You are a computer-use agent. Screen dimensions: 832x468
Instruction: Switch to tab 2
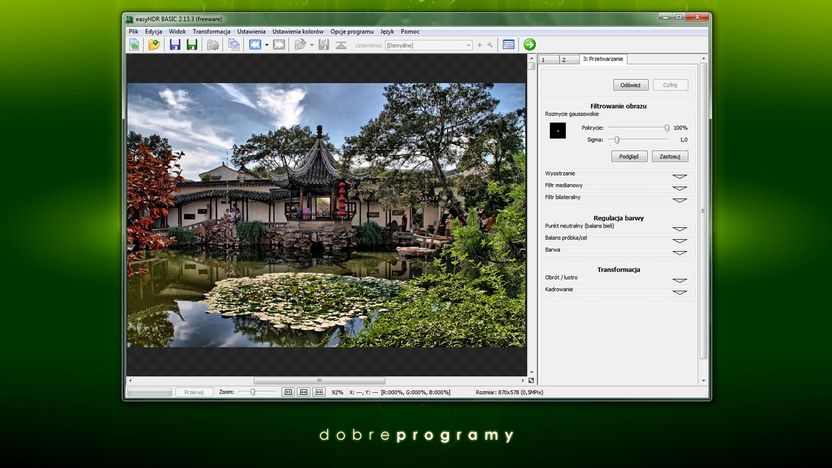(x=569, y=59)
